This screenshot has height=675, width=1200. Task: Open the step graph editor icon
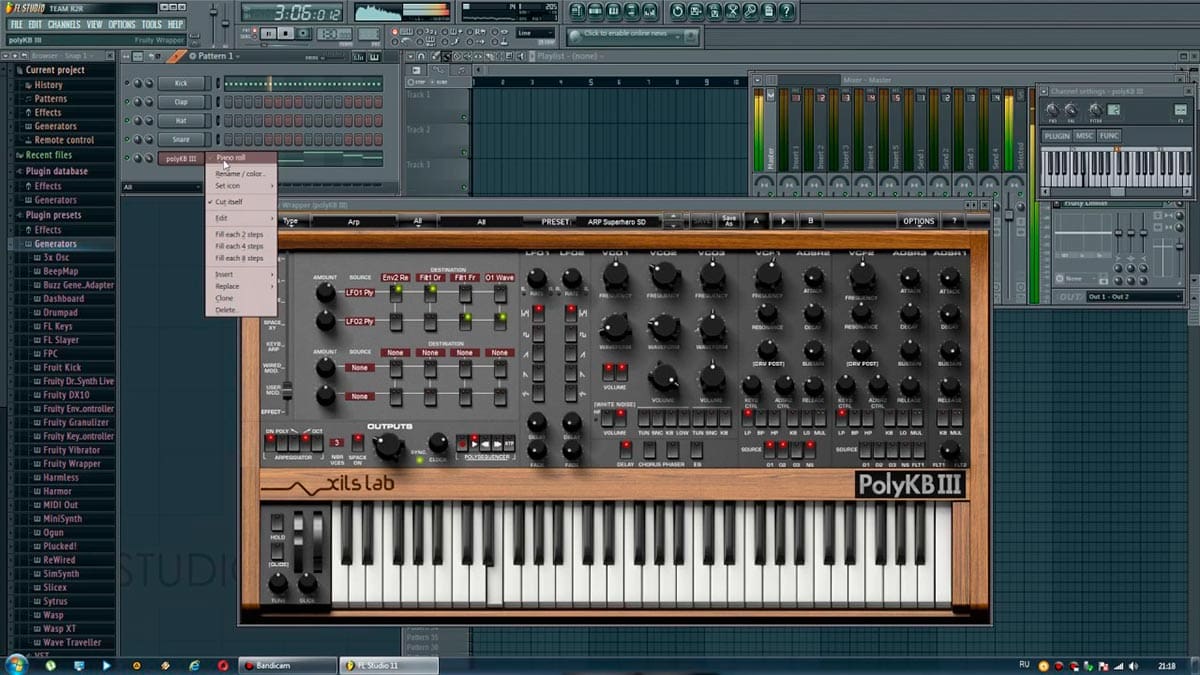(x=357, y=57)
